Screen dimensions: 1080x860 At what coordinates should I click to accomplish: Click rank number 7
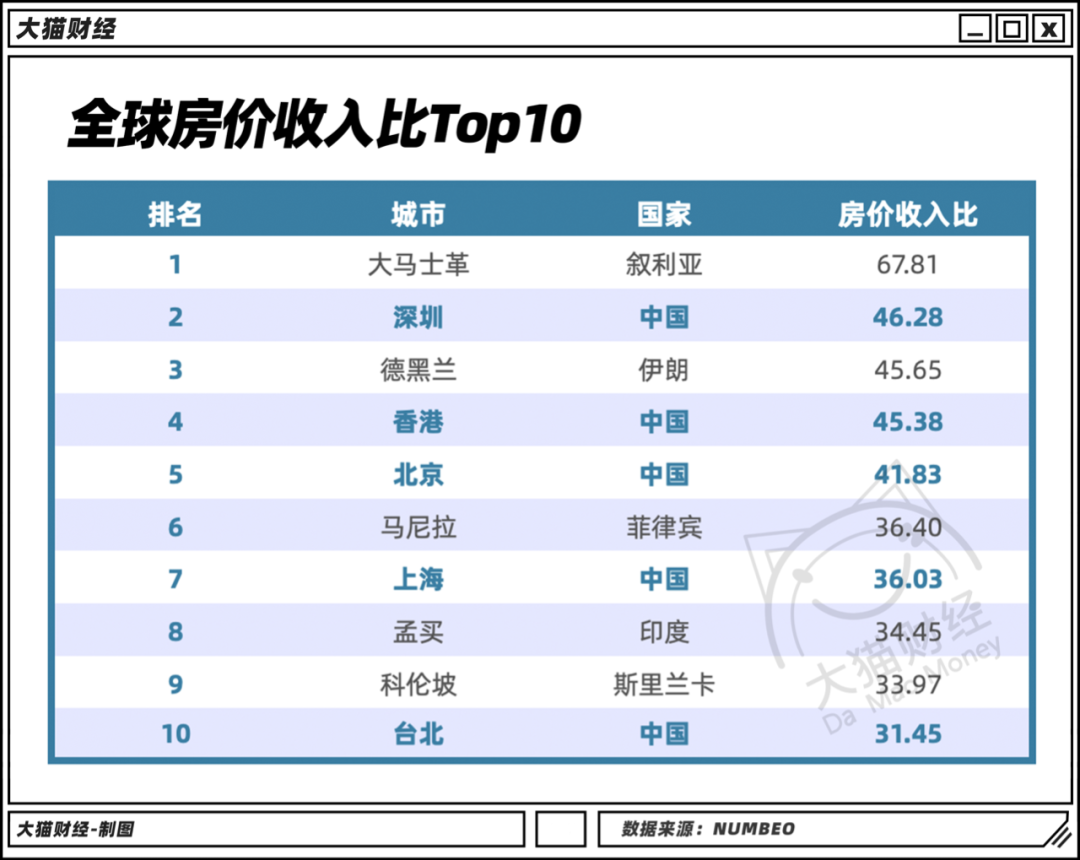pos(176,579)
